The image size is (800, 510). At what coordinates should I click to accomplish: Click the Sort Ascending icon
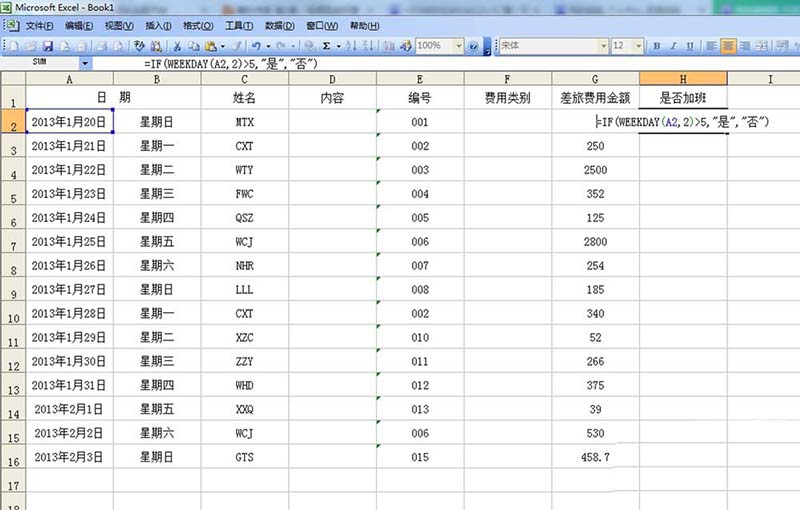[x=351, y=46]
